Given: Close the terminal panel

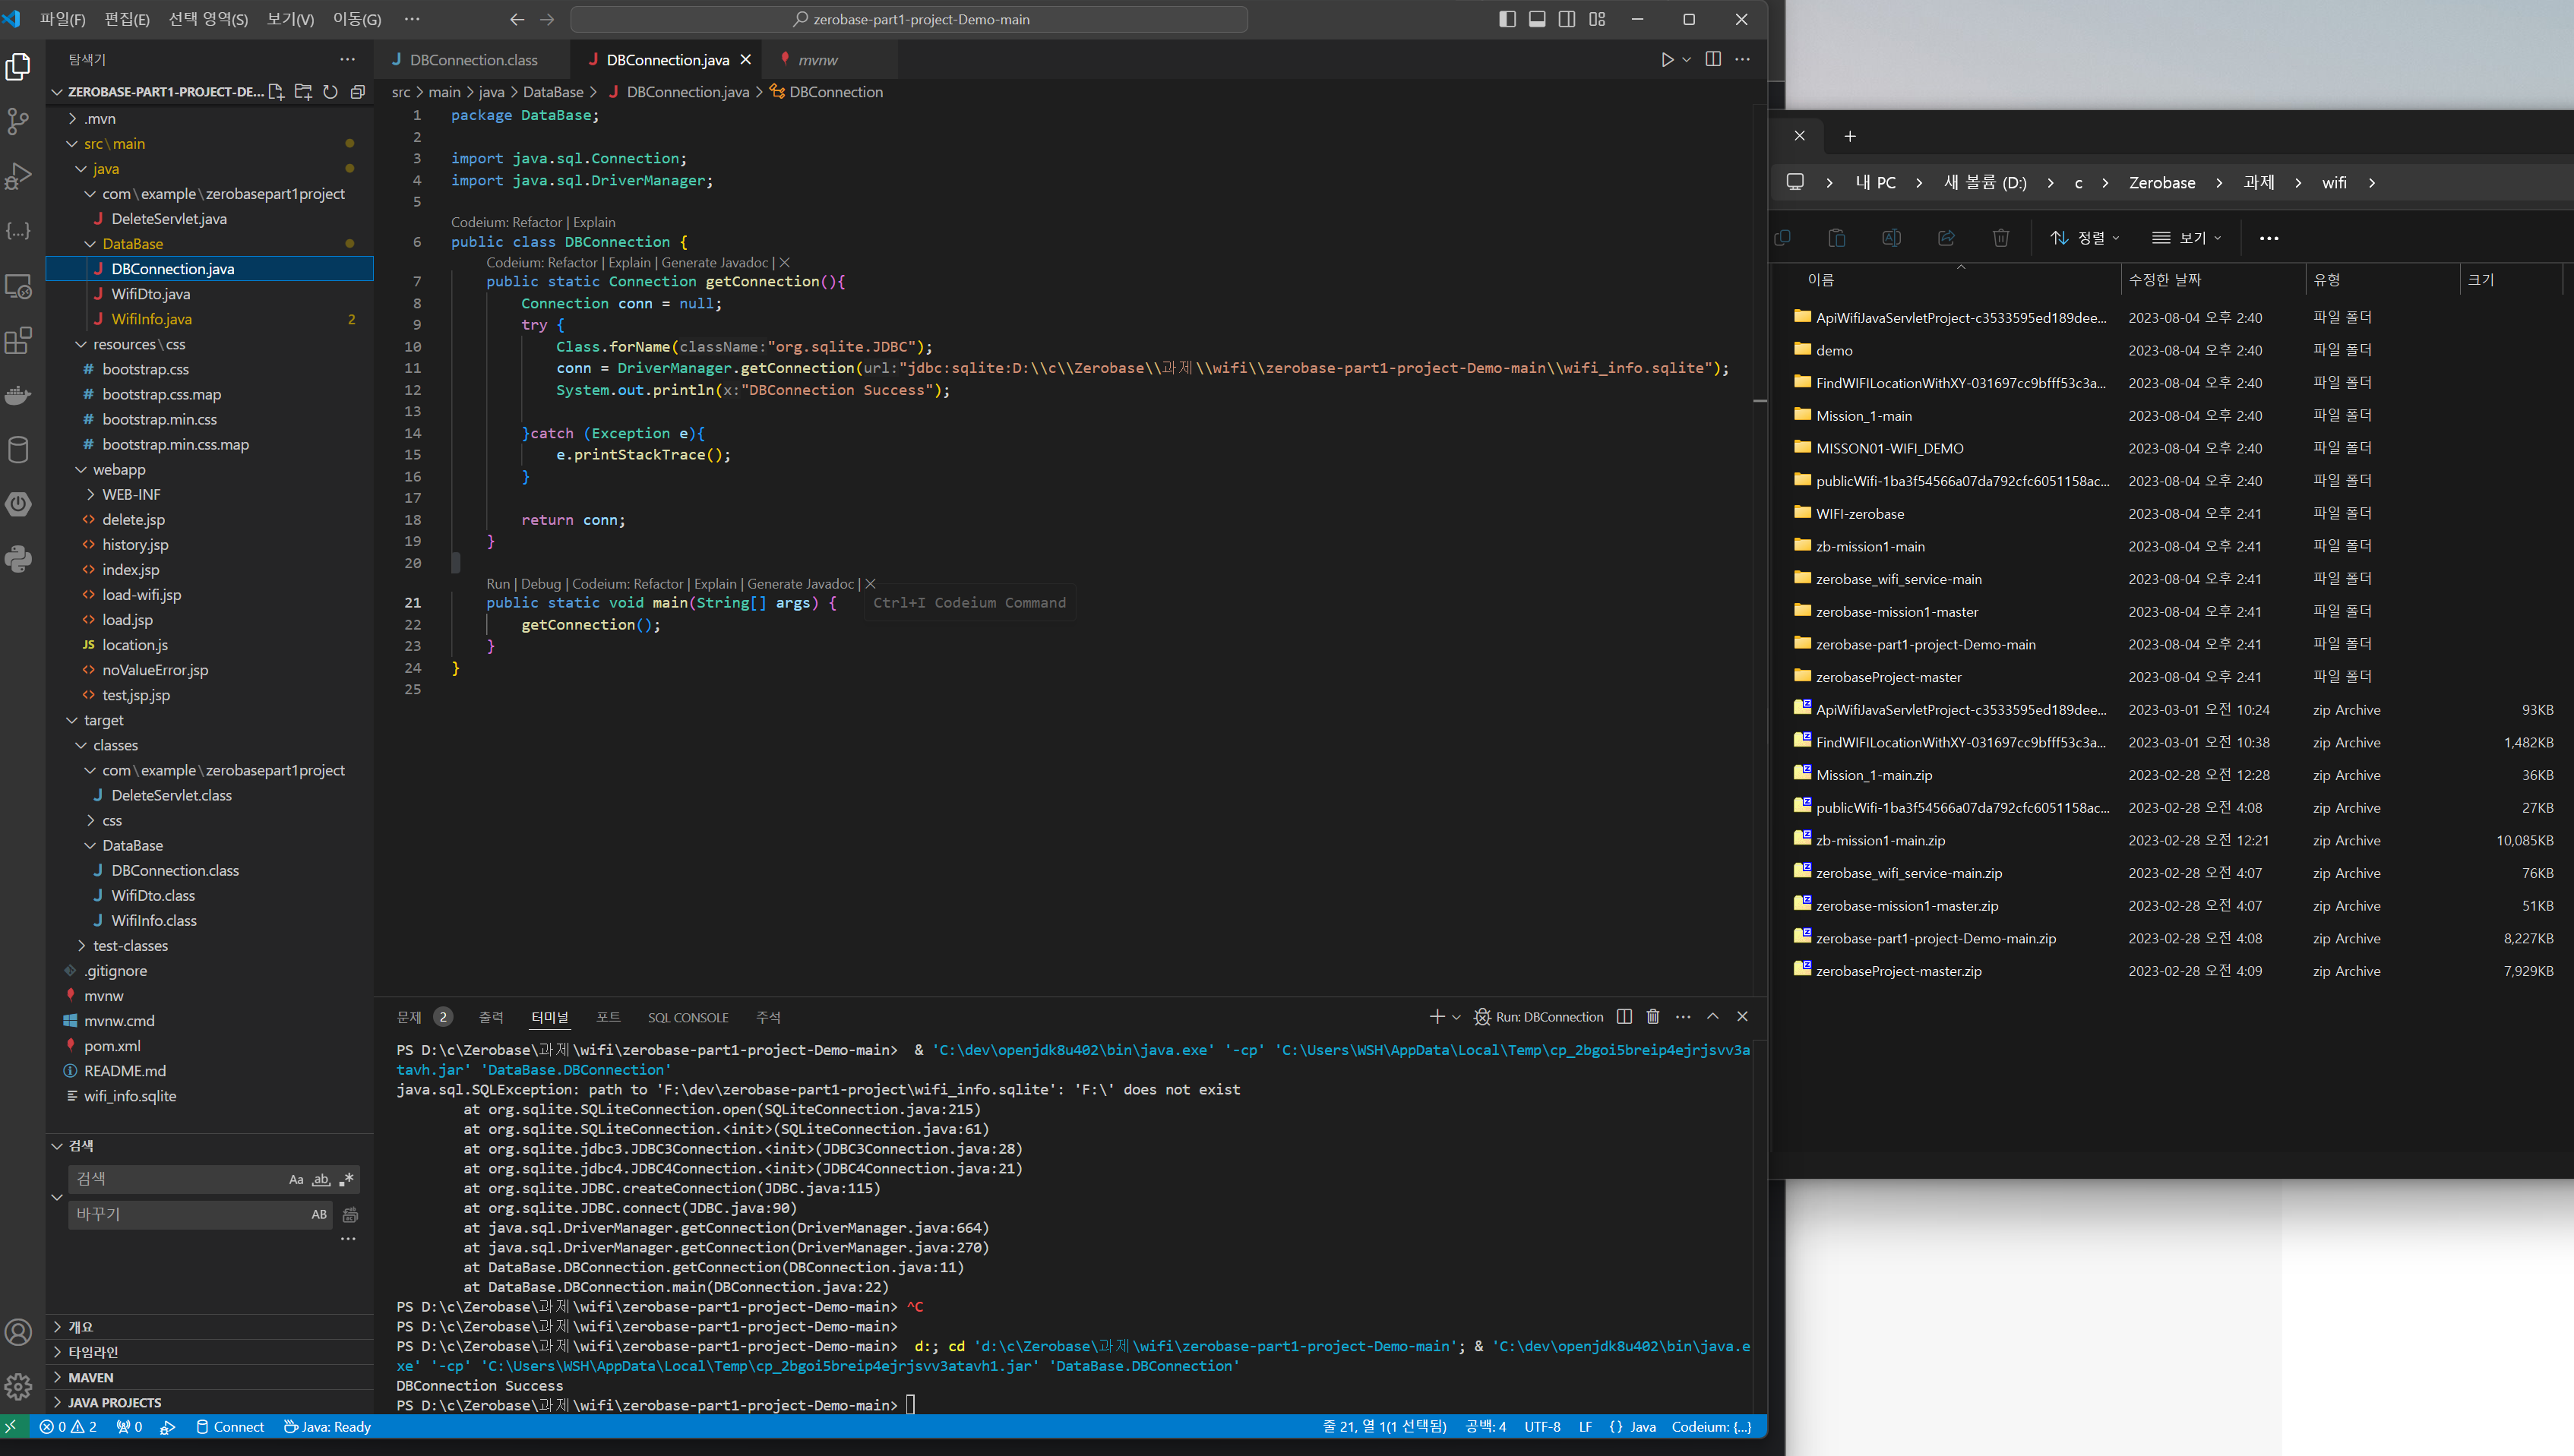Looking at the screenshot, I should (1742, 1016).
